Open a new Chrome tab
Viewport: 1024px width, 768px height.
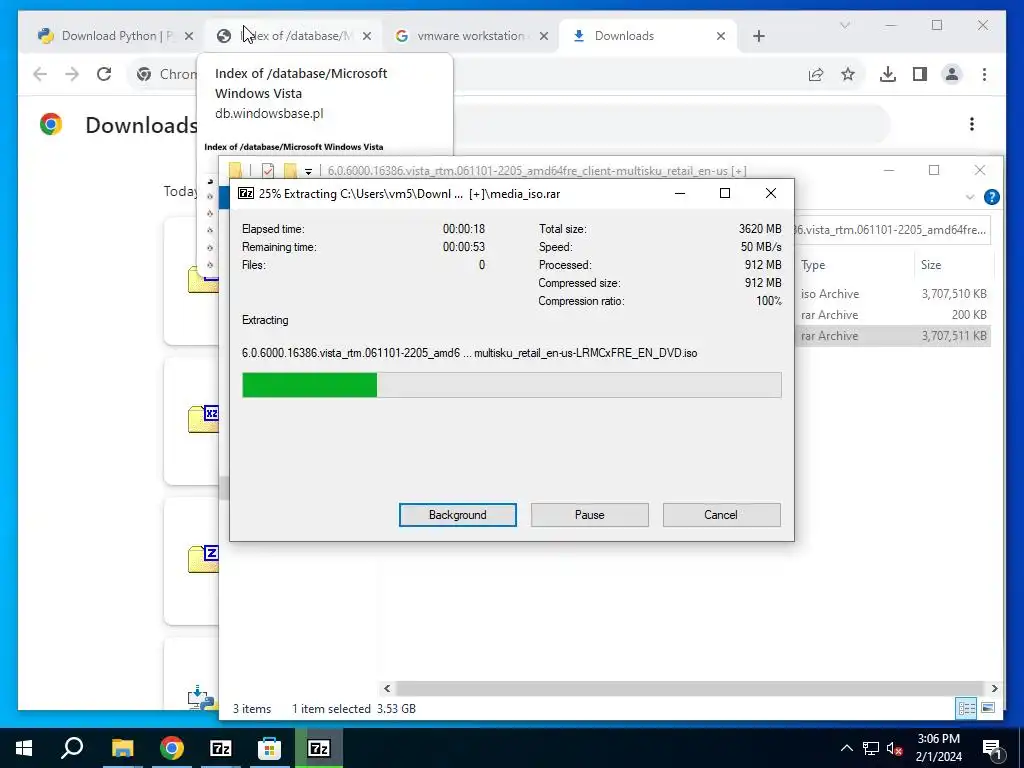758,36
